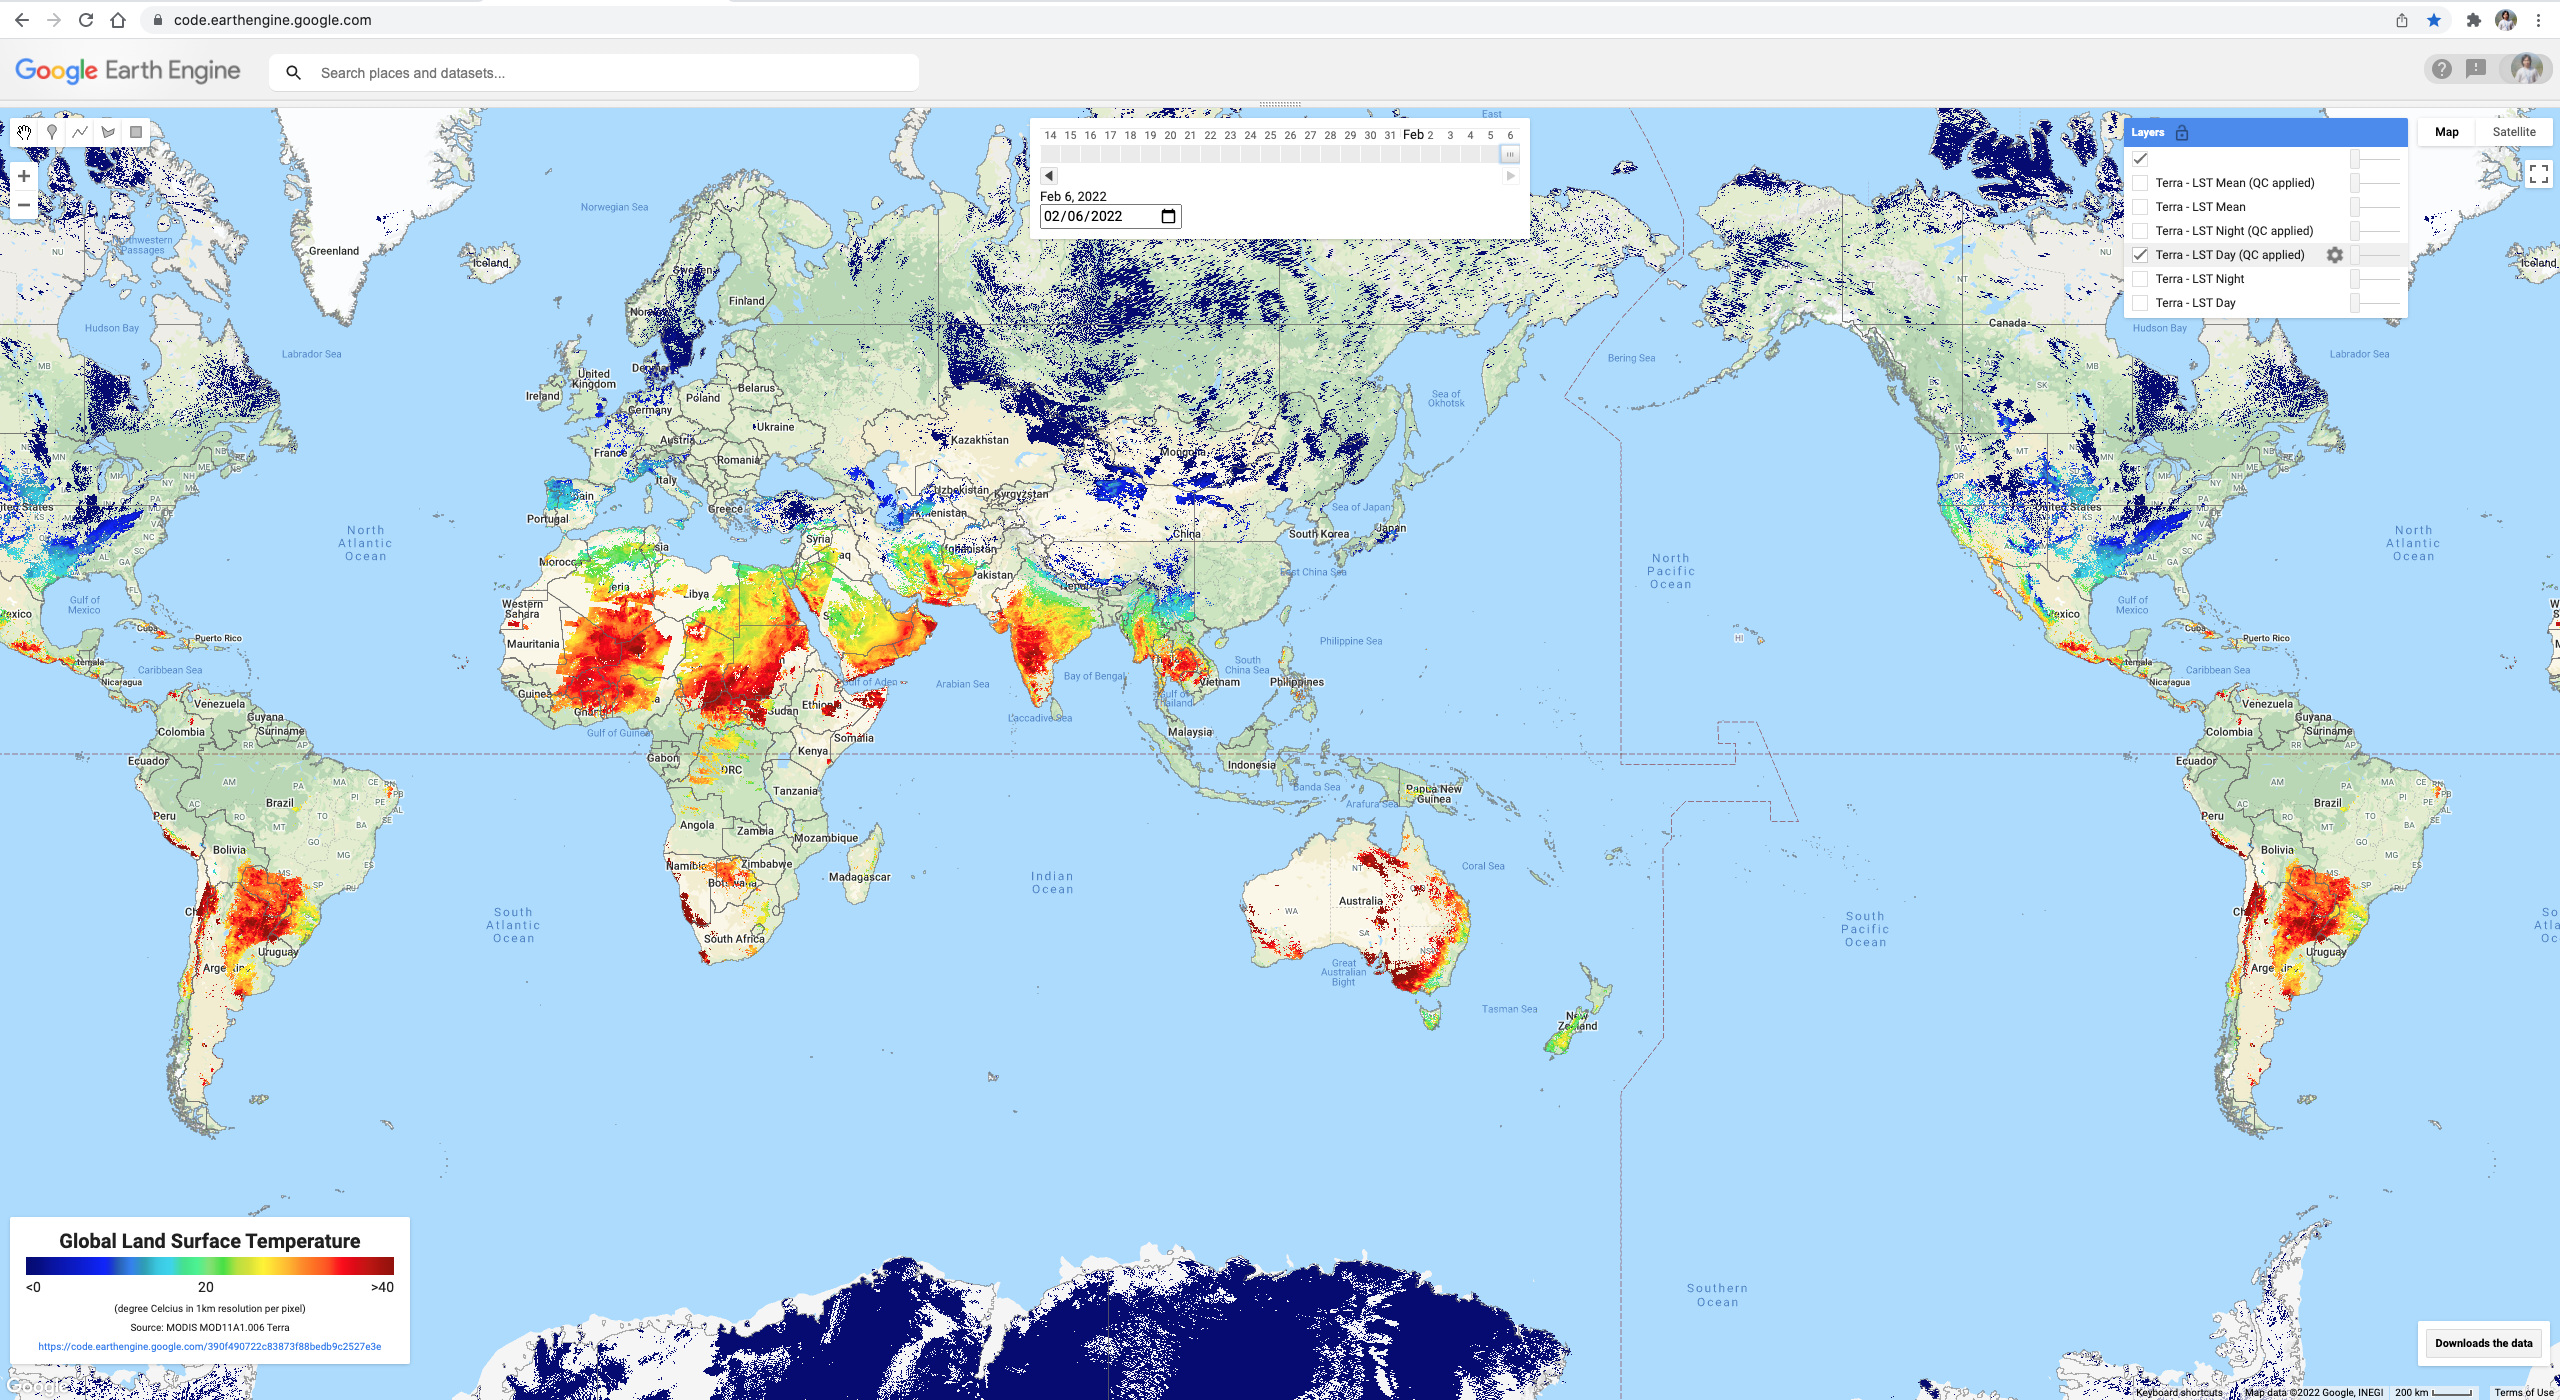Select the draw polygon shape tool
Screen dimensions: 2560x1400
coord(108,132)
